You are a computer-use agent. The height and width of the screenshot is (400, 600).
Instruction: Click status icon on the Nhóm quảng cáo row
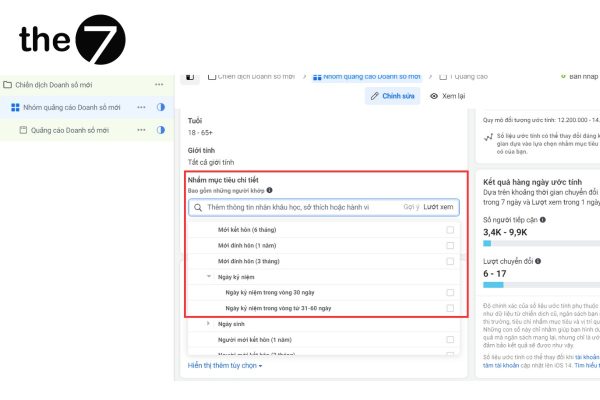pyautogui.click(x=161, y=107)
